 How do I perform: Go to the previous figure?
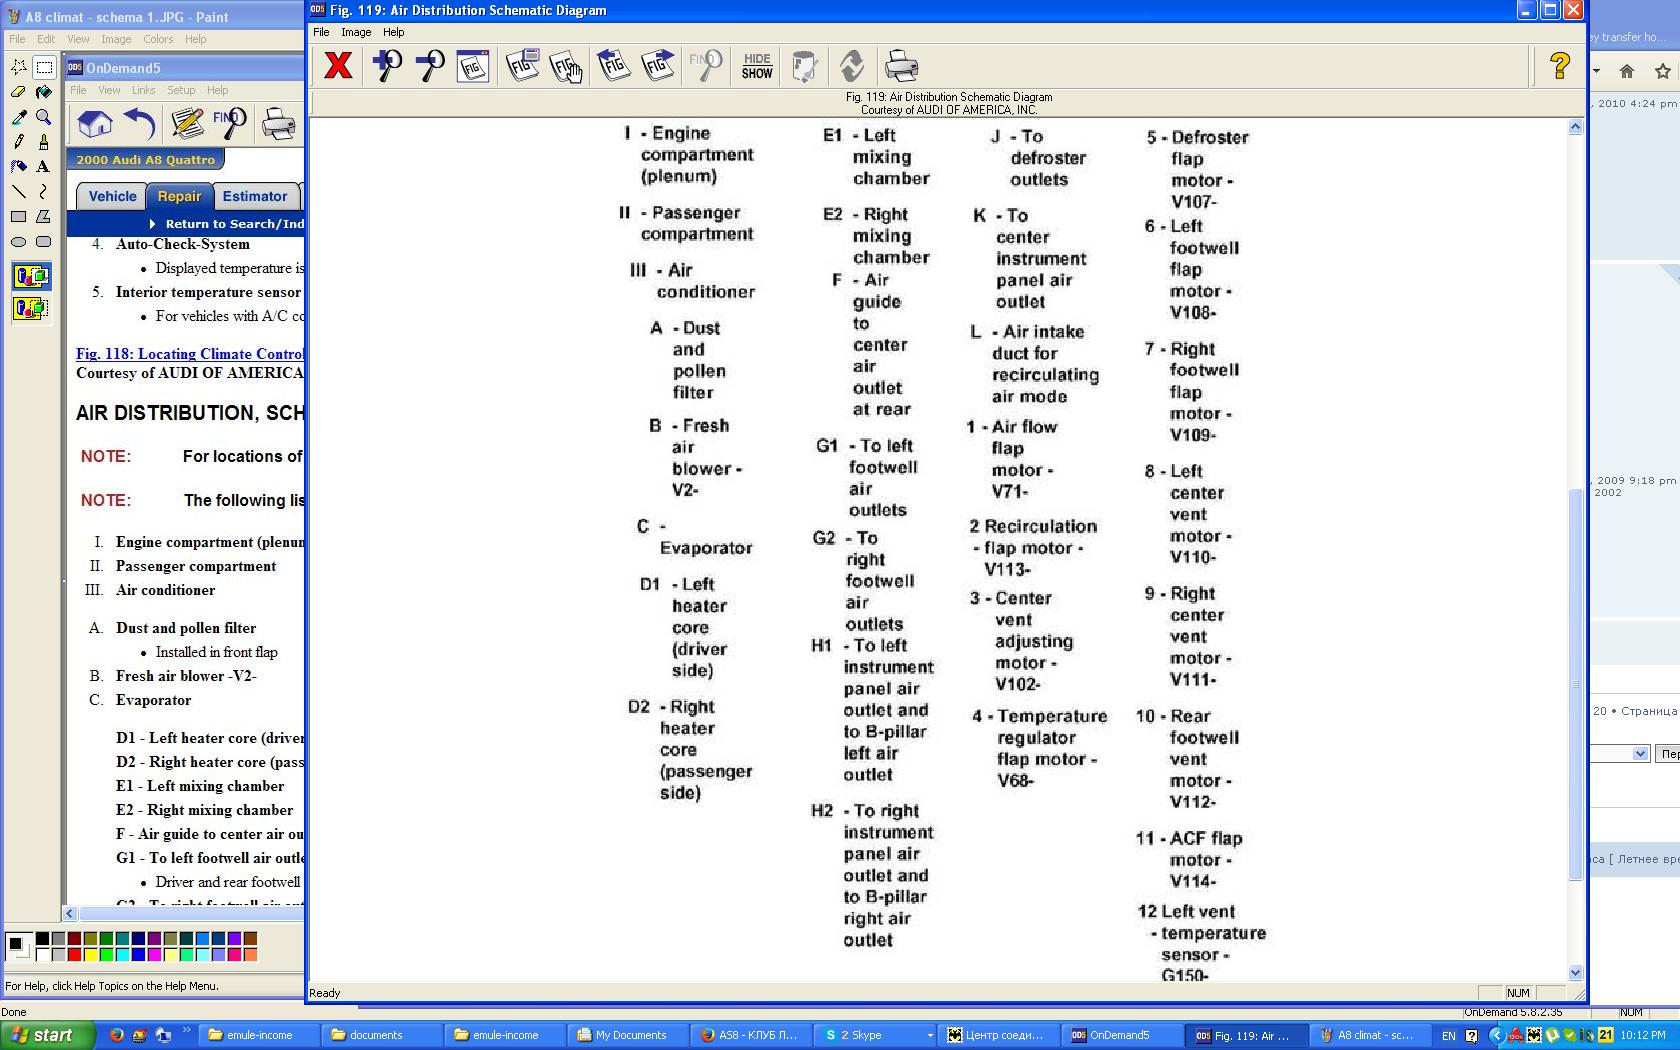[613, 66]
